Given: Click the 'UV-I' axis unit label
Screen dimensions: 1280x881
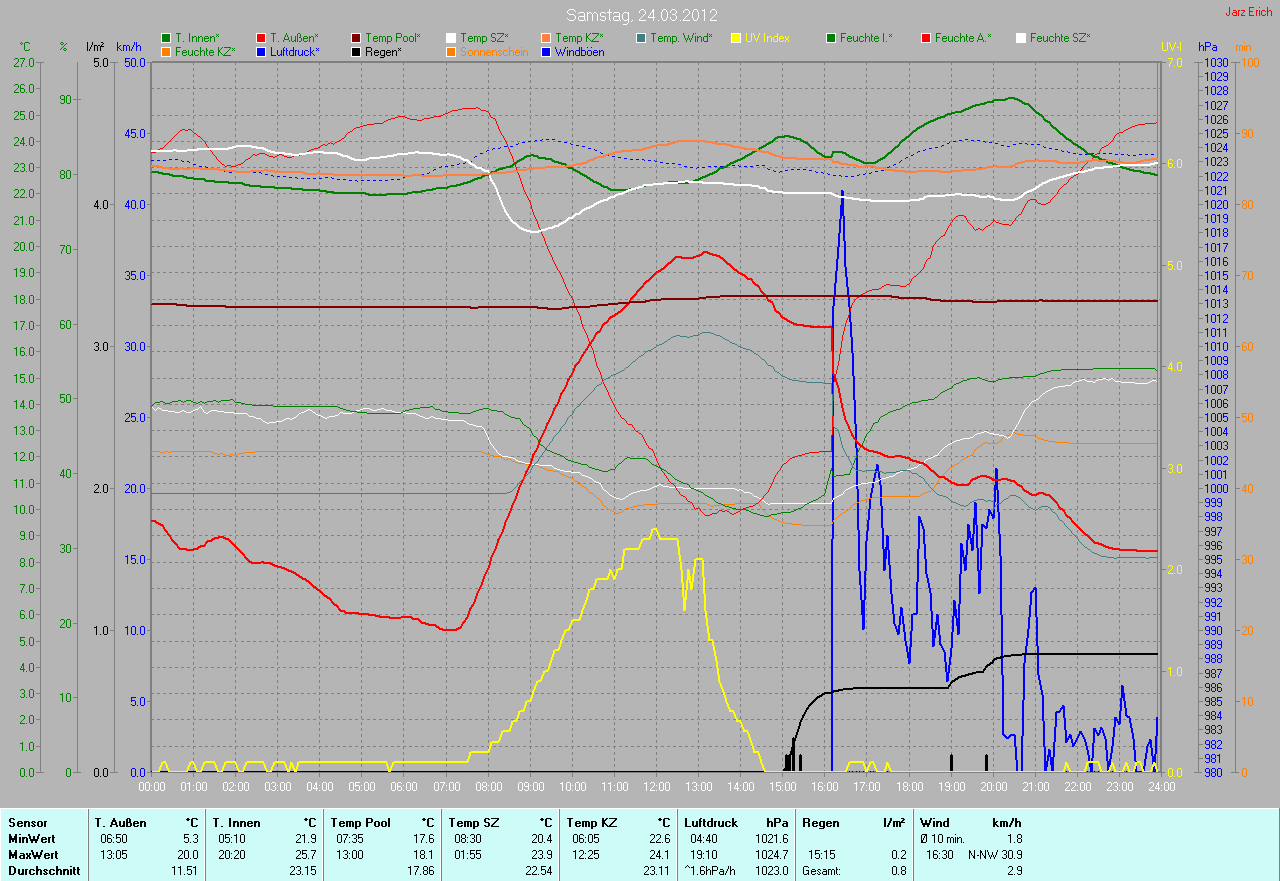Looking at the screenshot, I should tap(1171, 47).
